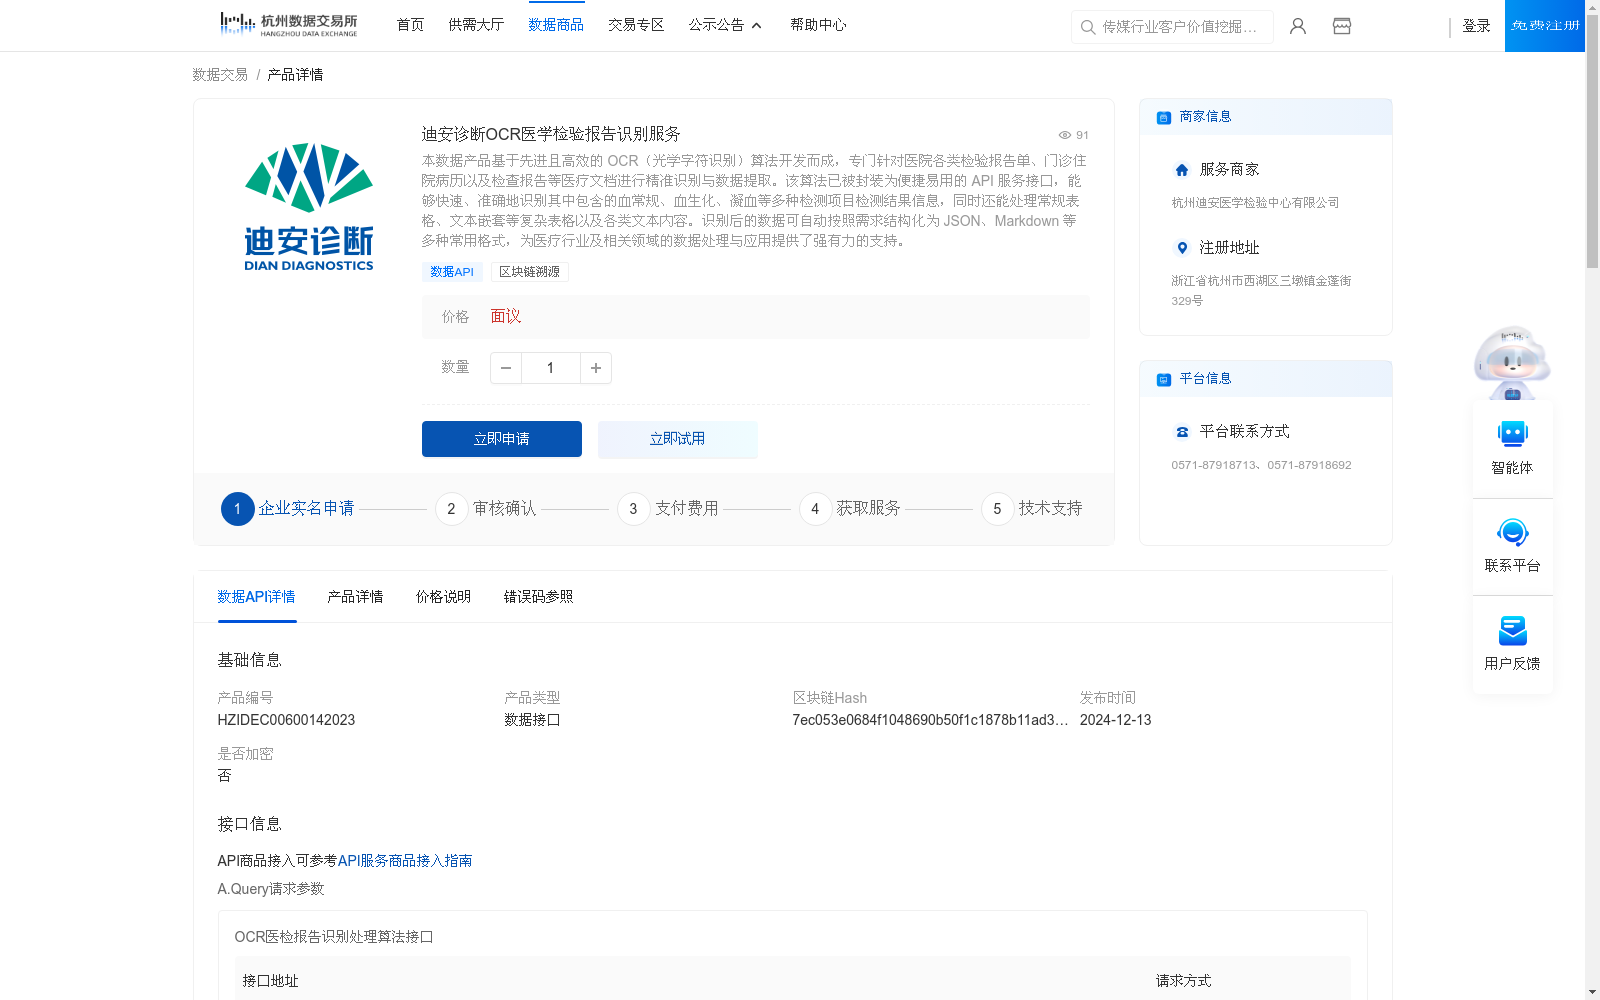Click step 5 技术支持
This screenshot has height=1000, width=1600.
coord(1032,509)
